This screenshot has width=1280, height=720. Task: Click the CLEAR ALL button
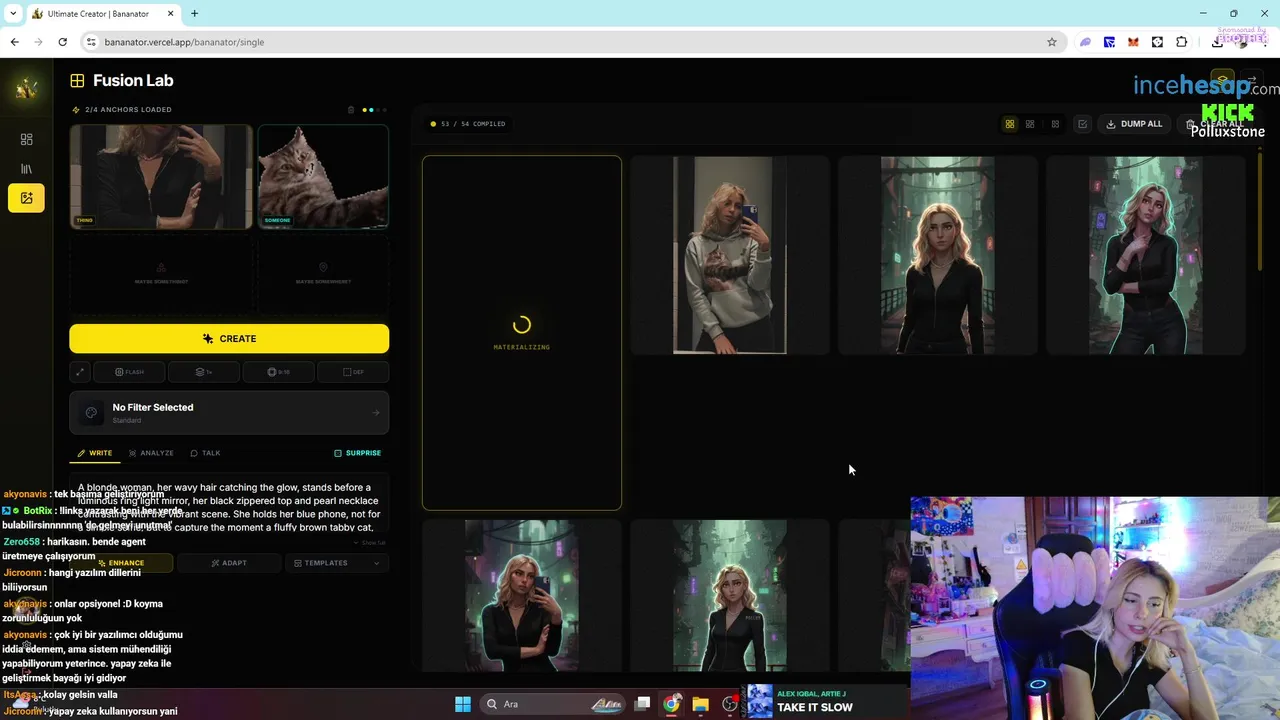1216,124
